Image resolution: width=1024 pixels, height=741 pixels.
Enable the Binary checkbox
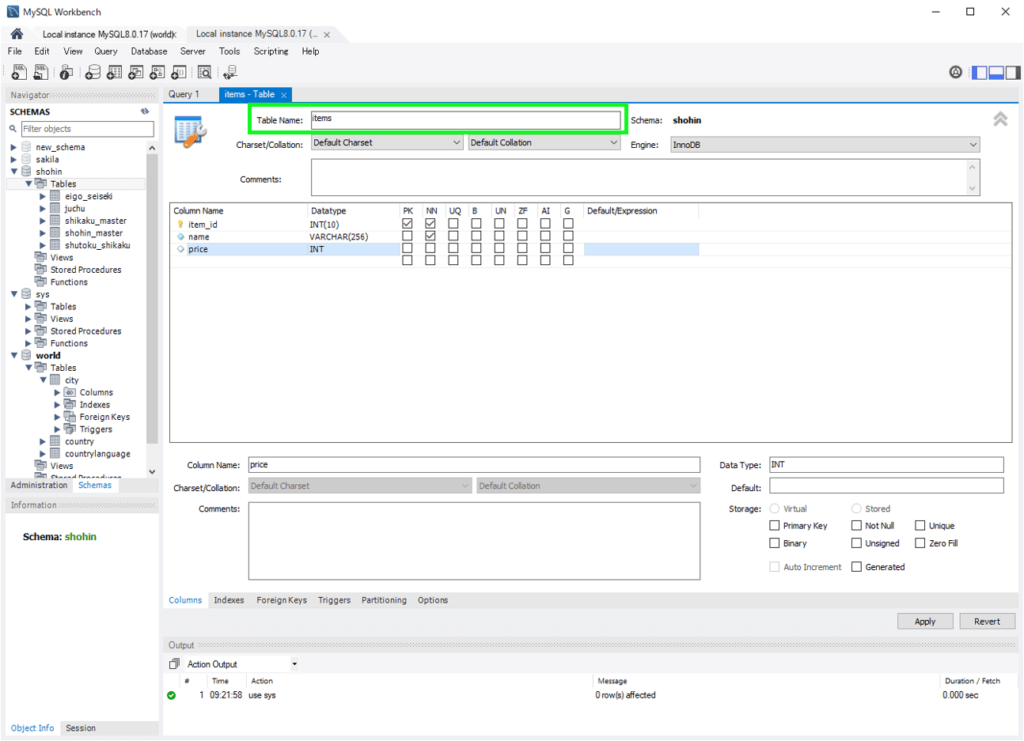click(x=775, y=543)
